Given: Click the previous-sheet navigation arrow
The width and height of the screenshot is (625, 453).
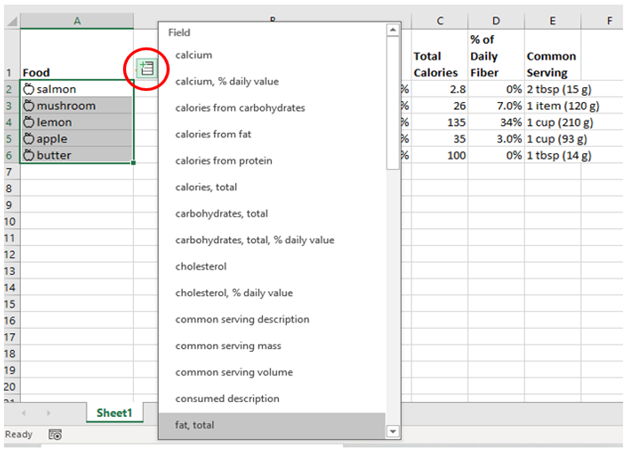Looking at the screenshot, I should coord(24,413).
